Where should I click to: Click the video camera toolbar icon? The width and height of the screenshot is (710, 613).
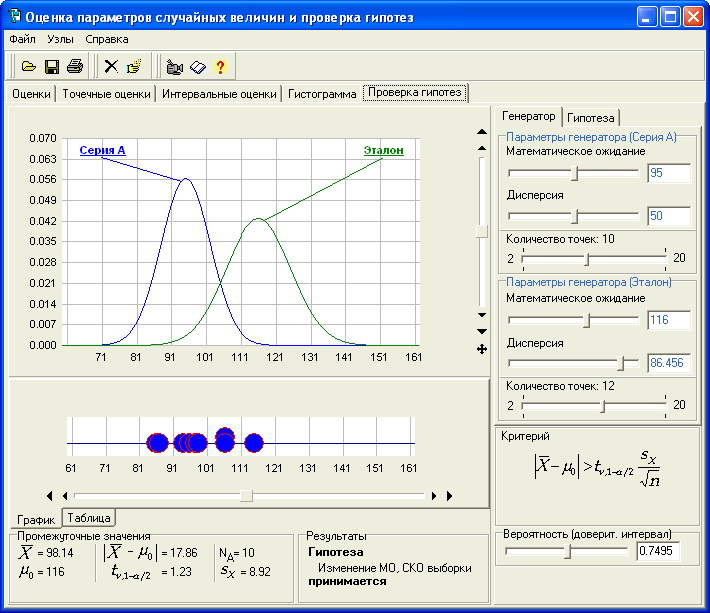[174, 67]
